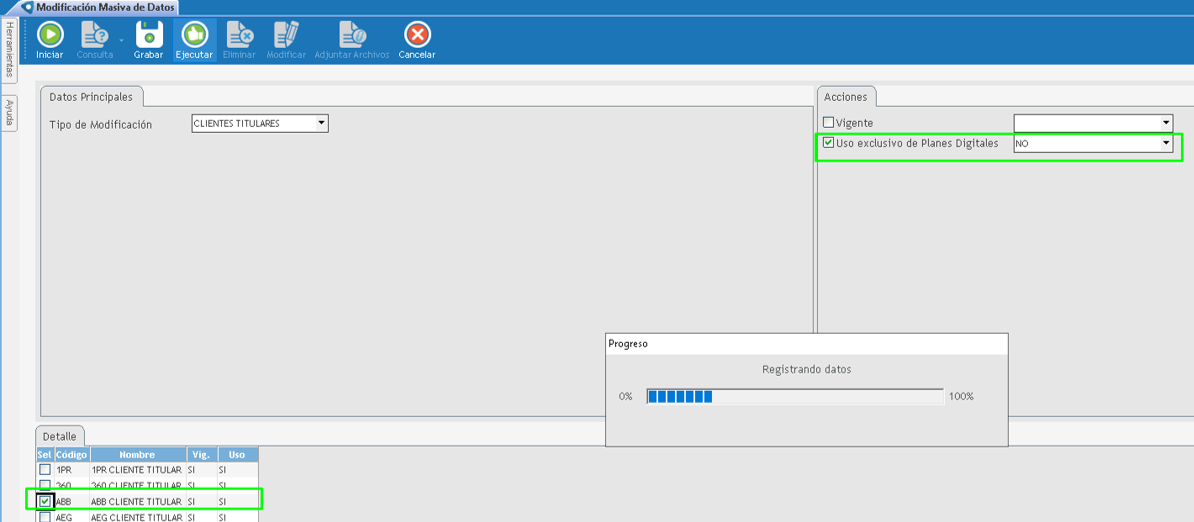Enable the Vigente checkbox
This screenshot has width=1194, height=522.
click(828, 123)
